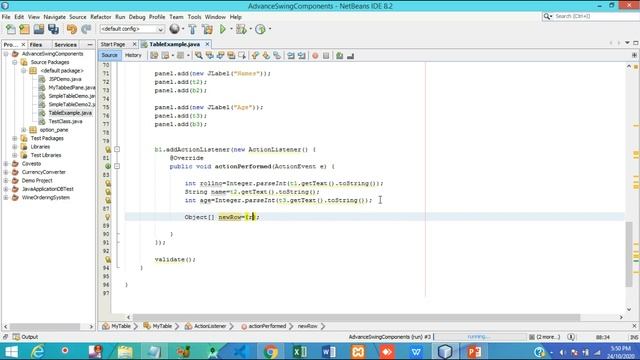Toggle the Source editor view
Screen dimensions: 640x360
coord(109,55)
